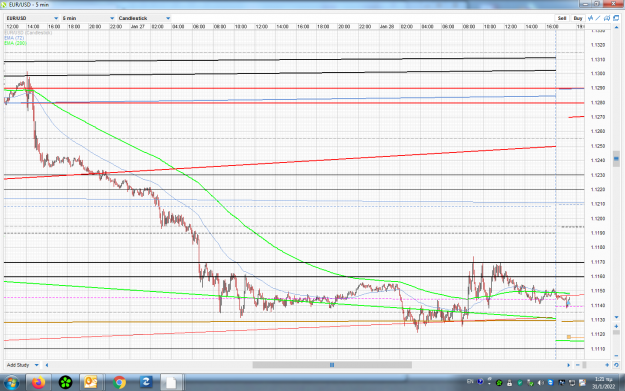Open Google Chrome from the taskbar
625x391 pixels.
(119, 383)
